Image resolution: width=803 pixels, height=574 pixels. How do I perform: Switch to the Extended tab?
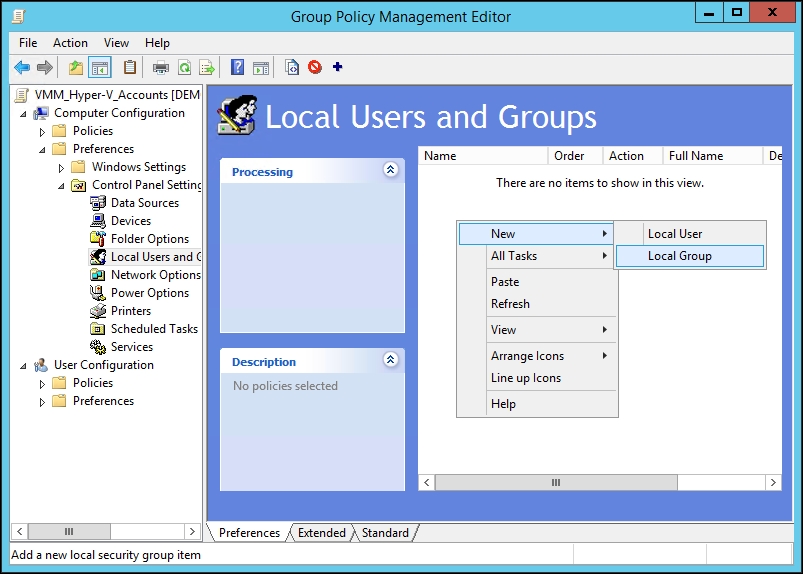(x=321, y=533)
